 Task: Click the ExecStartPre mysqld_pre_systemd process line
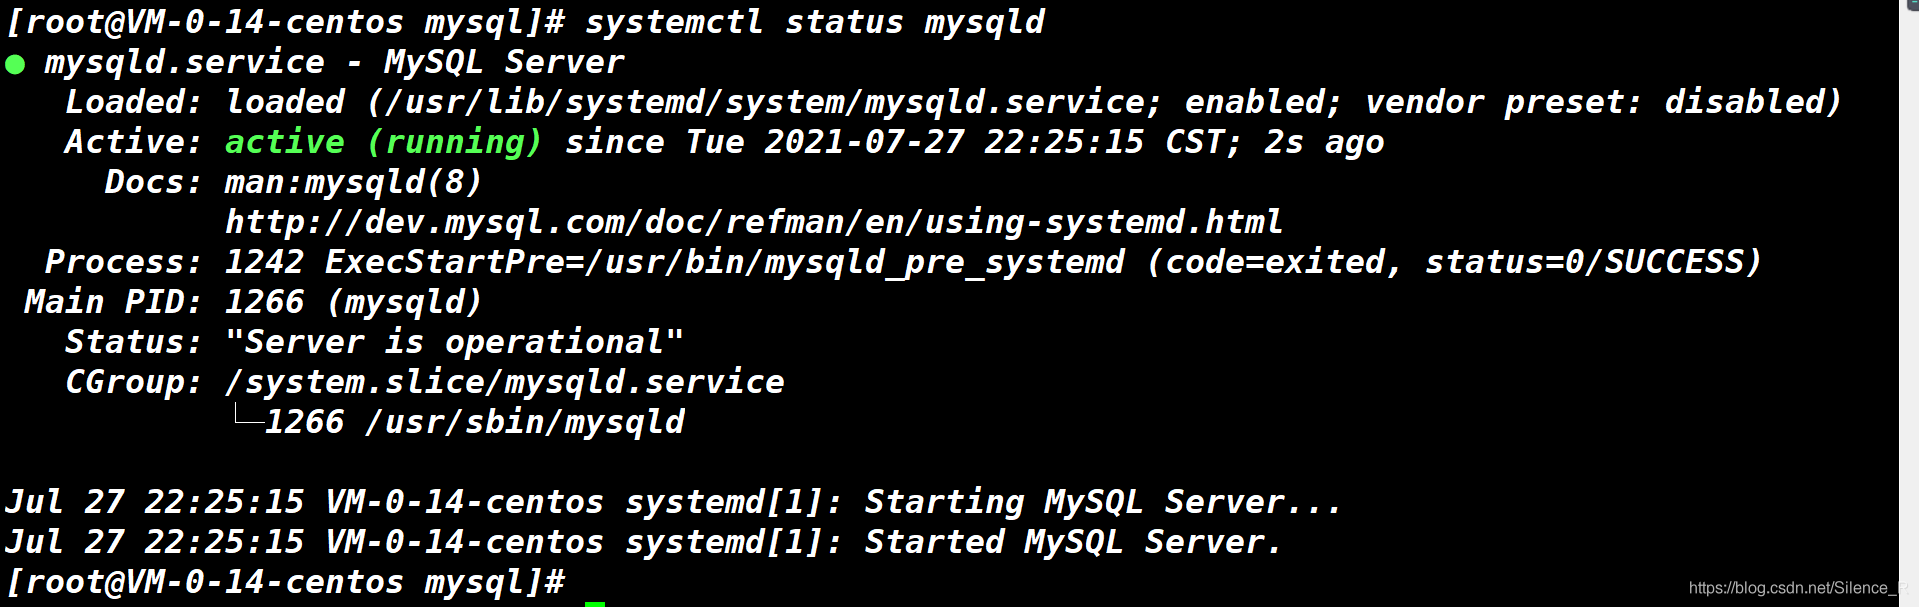point(993,262)
